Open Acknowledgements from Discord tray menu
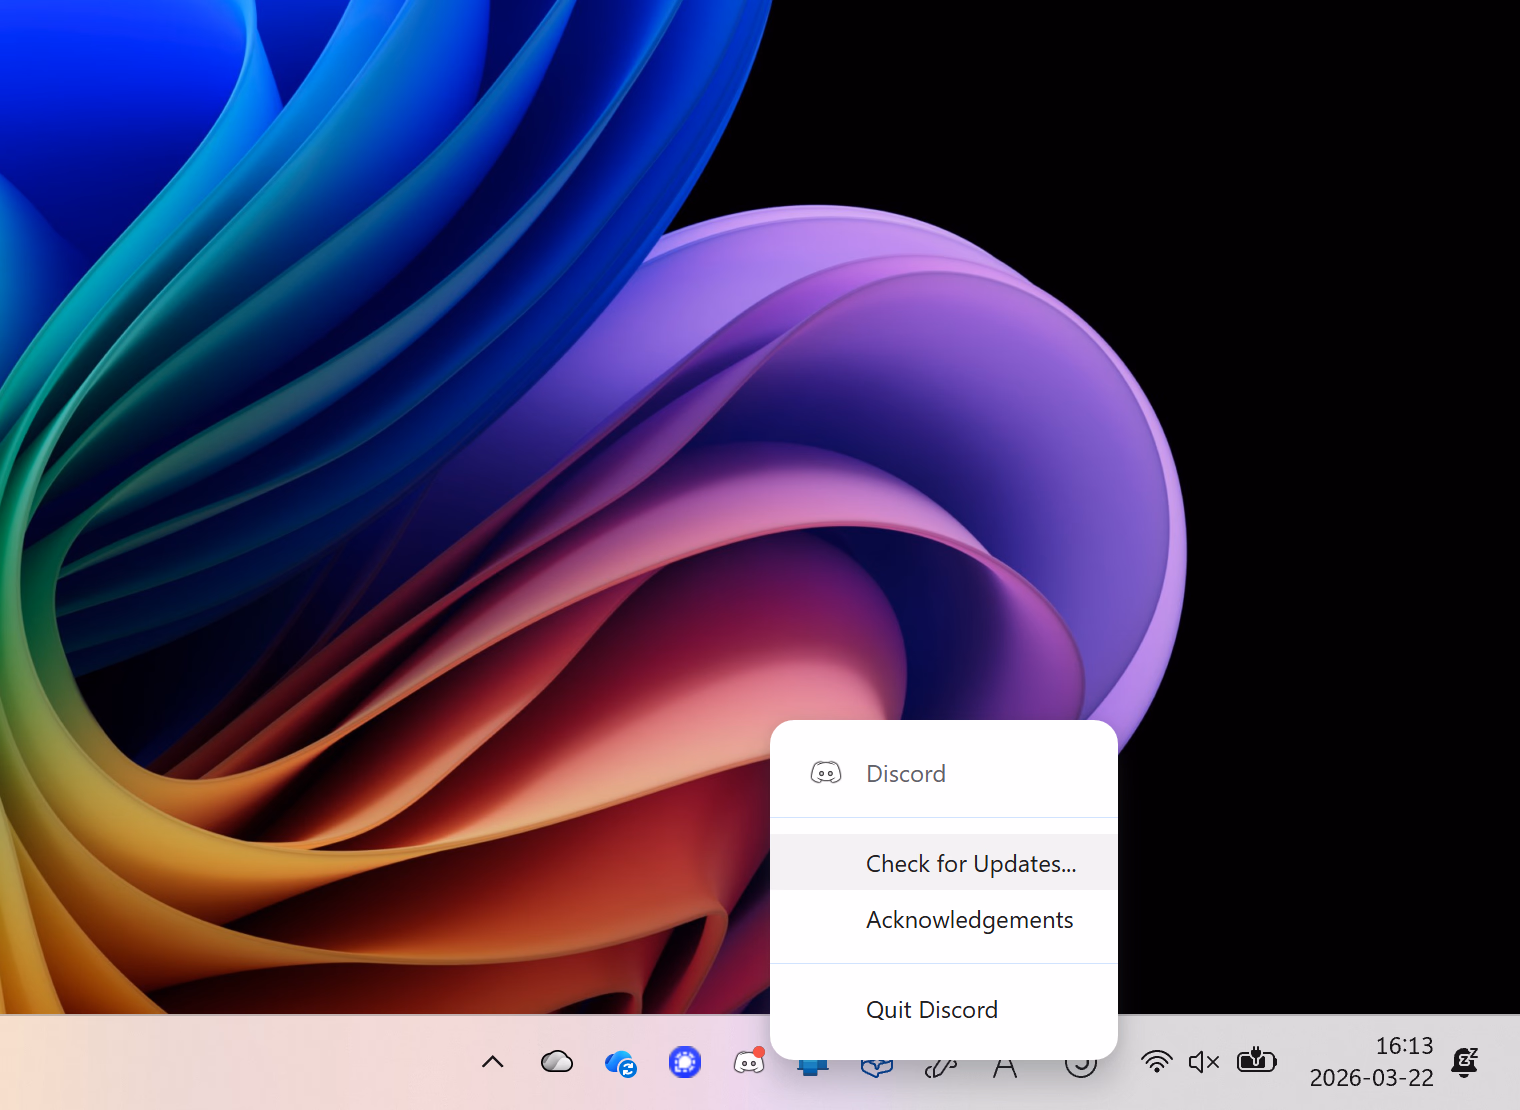 969,919
